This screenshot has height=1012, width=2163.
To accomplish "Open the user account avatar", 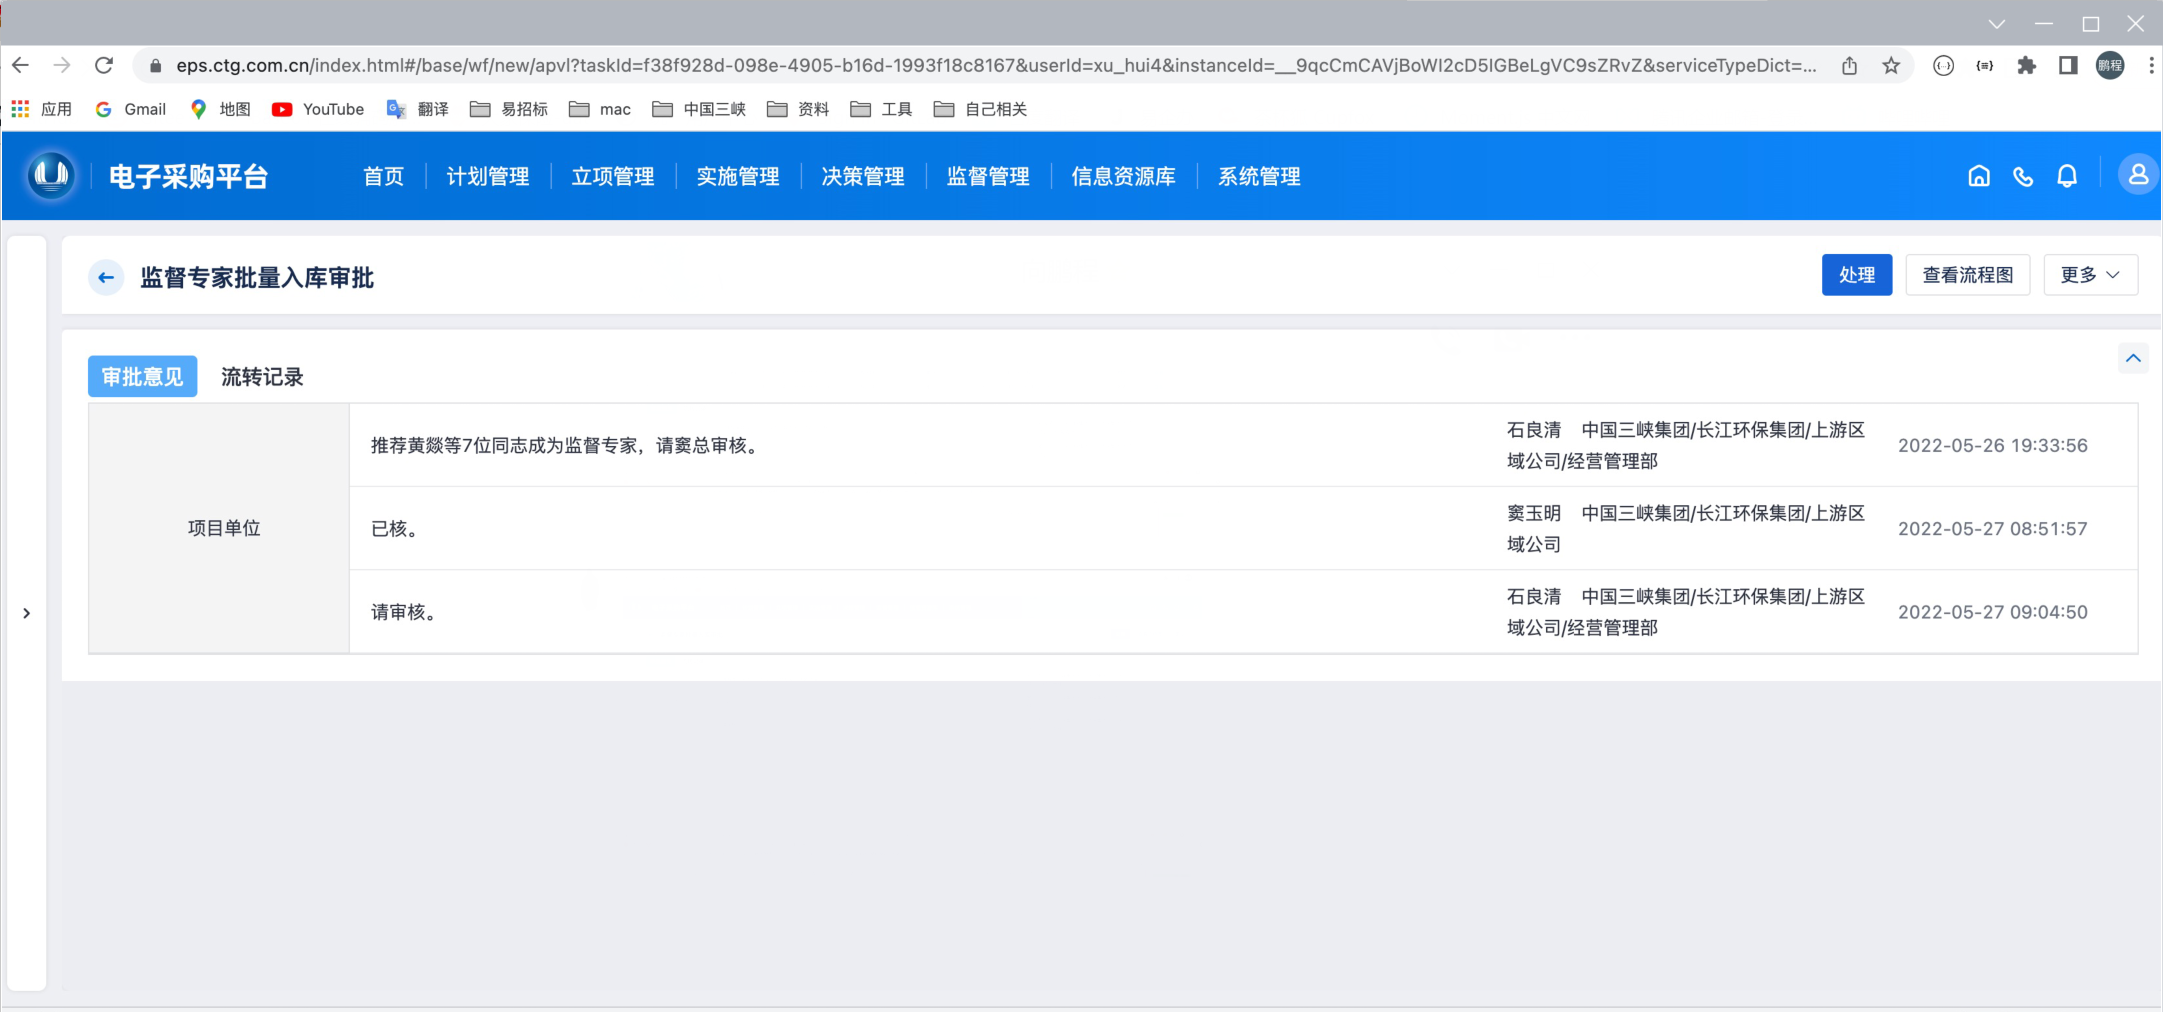I will (x=2138, y=175).
